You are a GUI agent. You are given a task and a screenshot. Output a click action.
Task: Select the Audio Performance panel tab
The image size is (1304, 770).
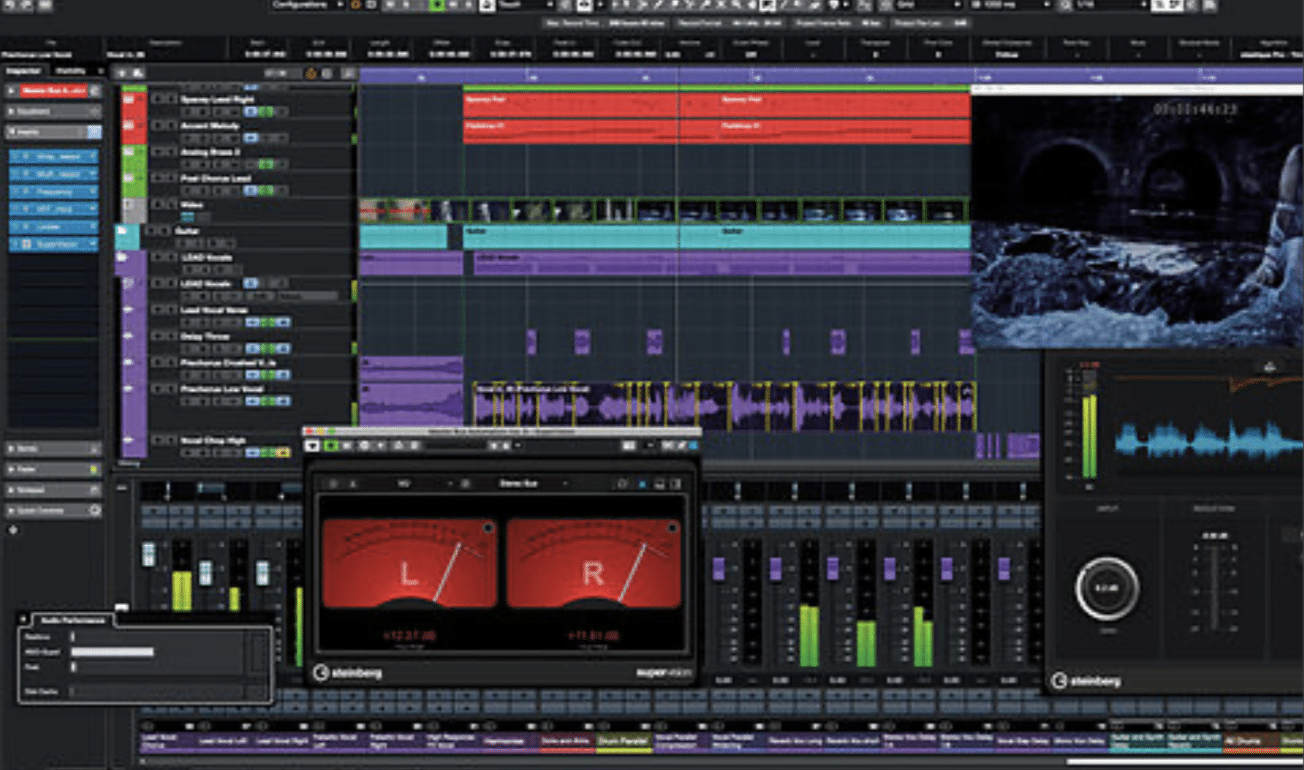coord(72,621)
